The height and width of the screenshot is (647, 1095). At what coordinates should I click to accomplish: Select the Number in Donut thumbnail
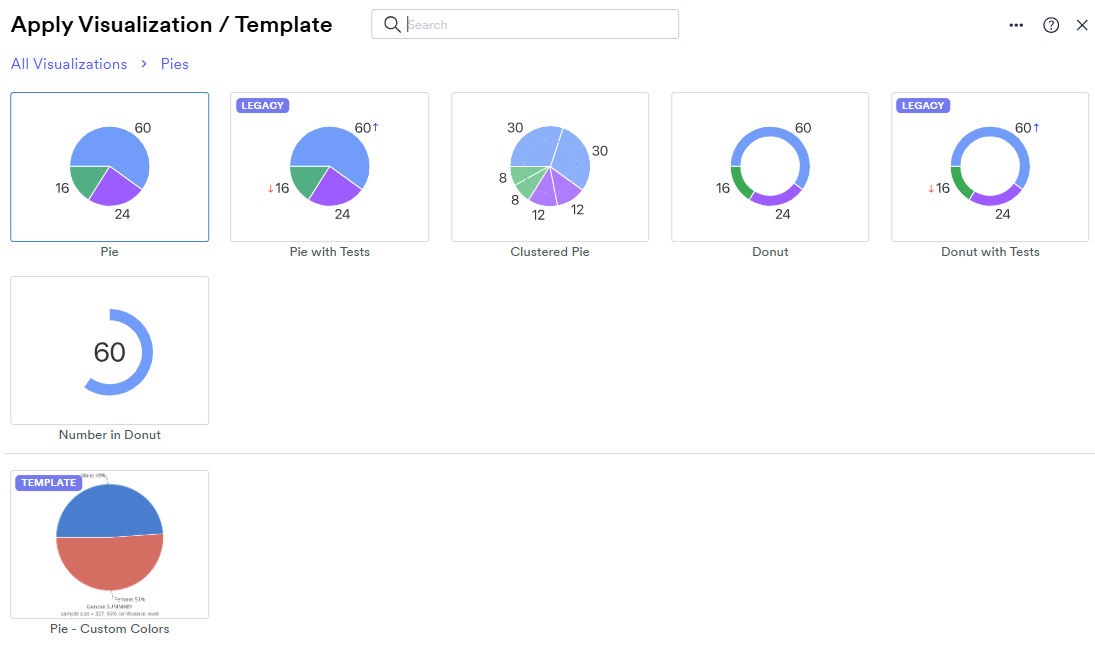point(110,351)
